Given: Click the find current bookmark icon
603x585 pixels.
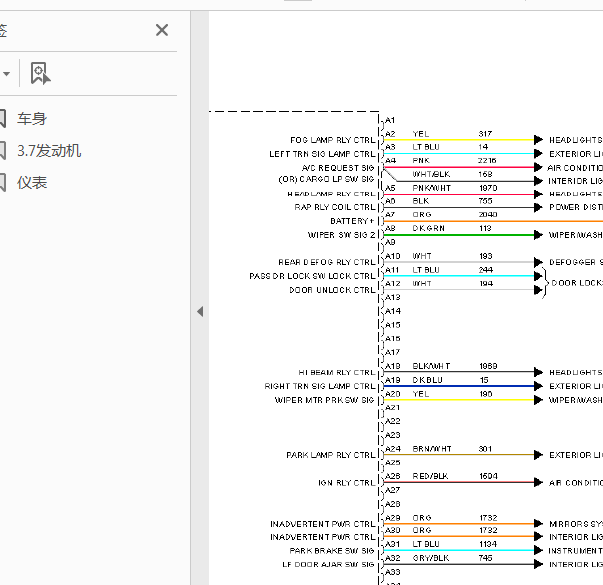Looking at the screenshot, I should 40,73.
